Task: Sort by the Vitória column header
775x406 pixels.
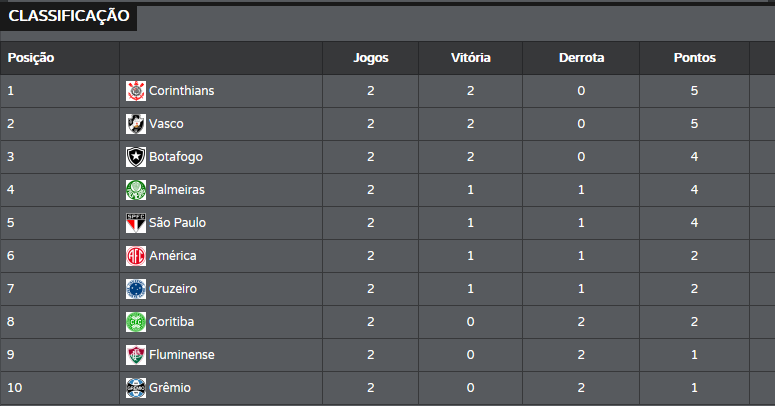Action: tap(470, 58)
